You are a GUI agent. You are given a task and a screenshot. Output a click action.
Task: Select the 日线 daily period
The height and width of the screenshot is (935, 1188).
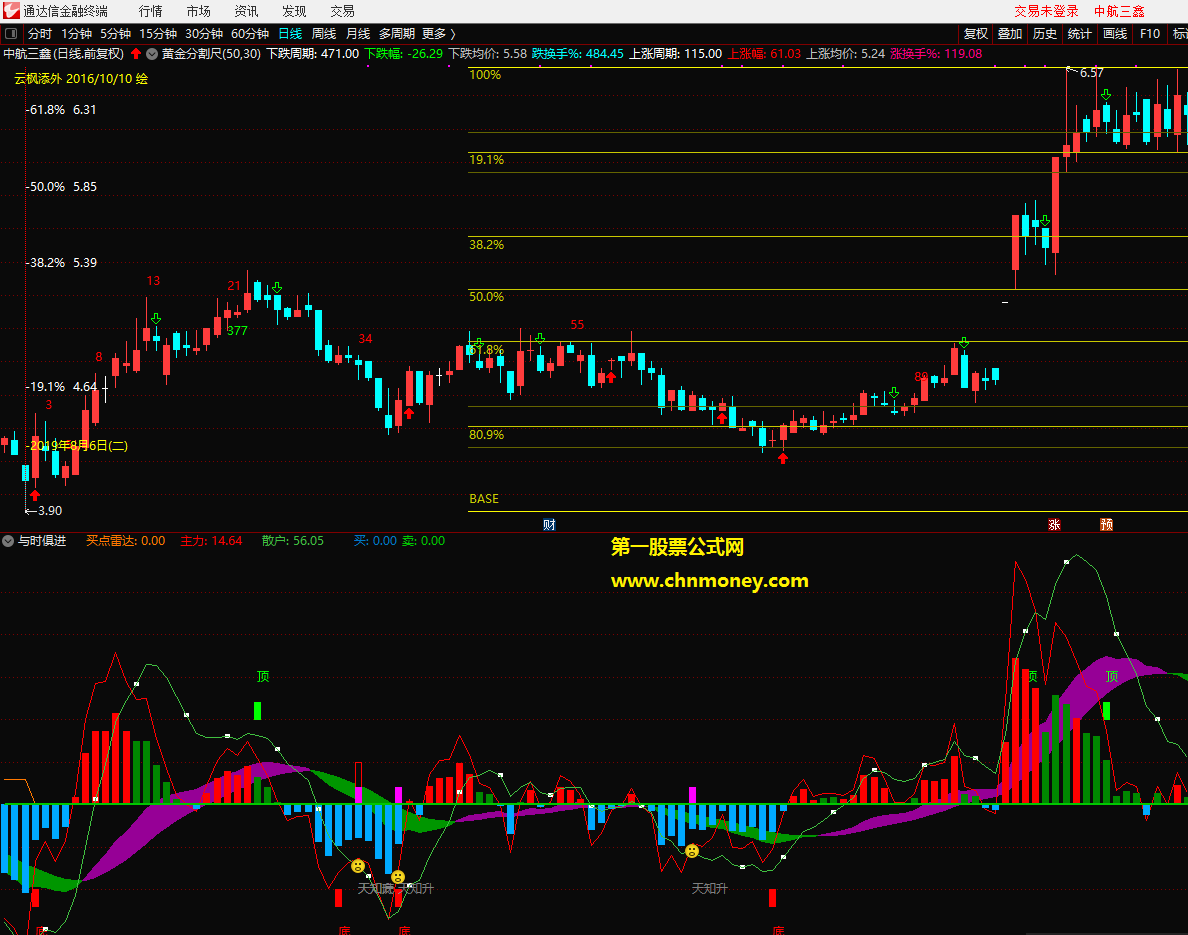pyautogui.click(x=290, y=33)
